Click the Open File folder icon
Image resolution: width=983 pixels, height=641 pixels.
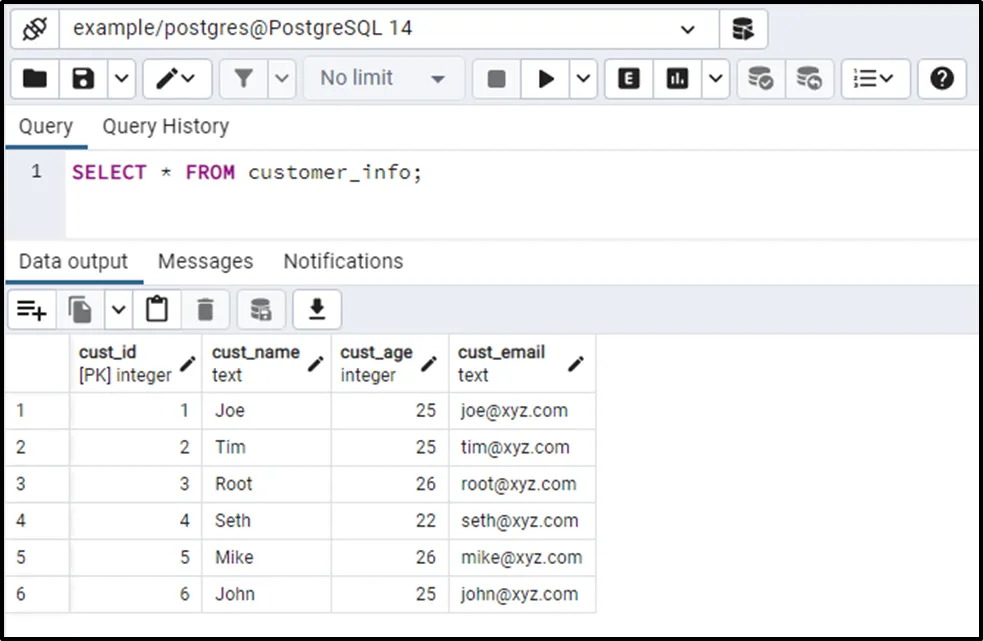35,78
